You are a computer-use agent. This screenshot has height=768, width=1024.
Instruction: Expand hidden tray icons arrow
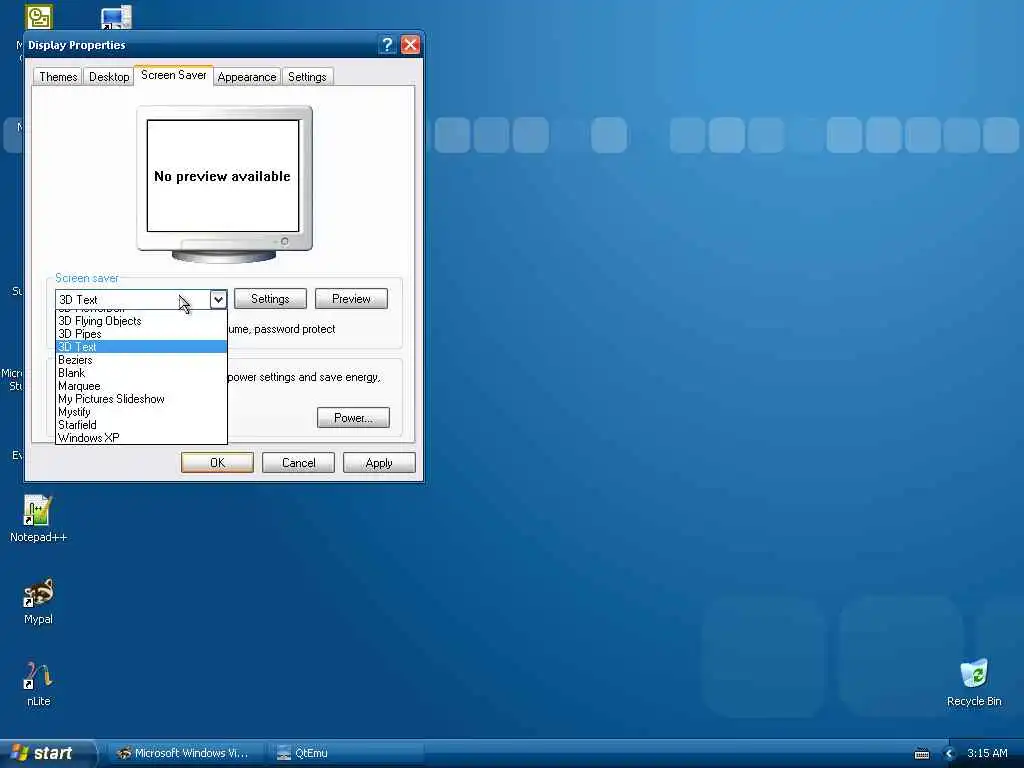(950, 754)
